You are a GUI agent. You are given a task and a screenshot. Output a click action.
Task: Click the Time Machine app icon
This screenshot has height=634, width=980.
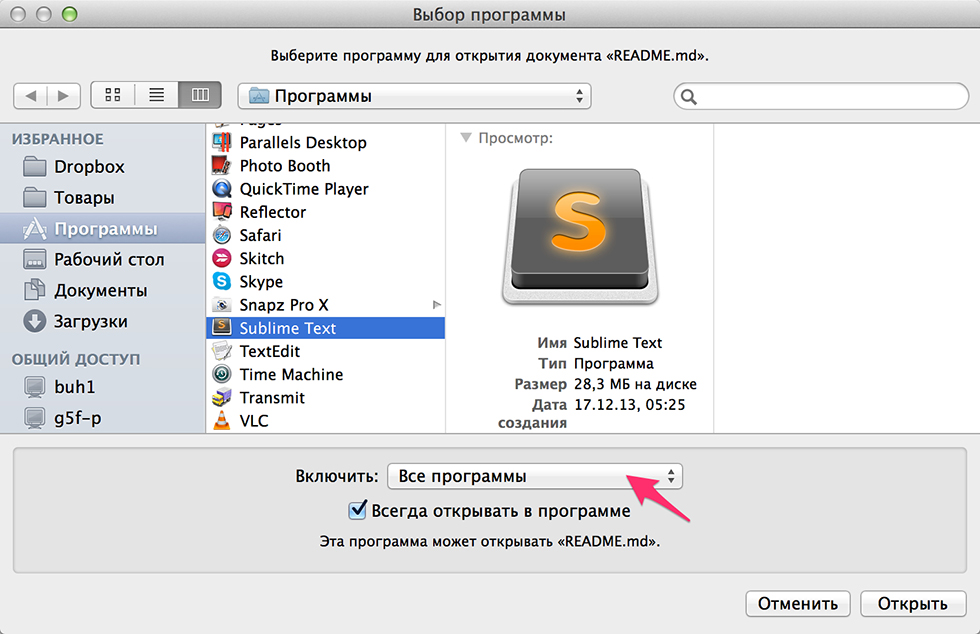click(x=222, y=375)
